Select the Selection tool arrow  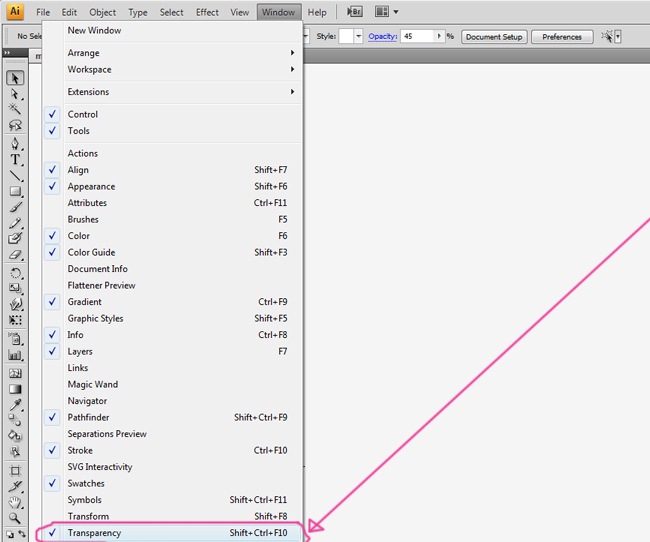16,78
